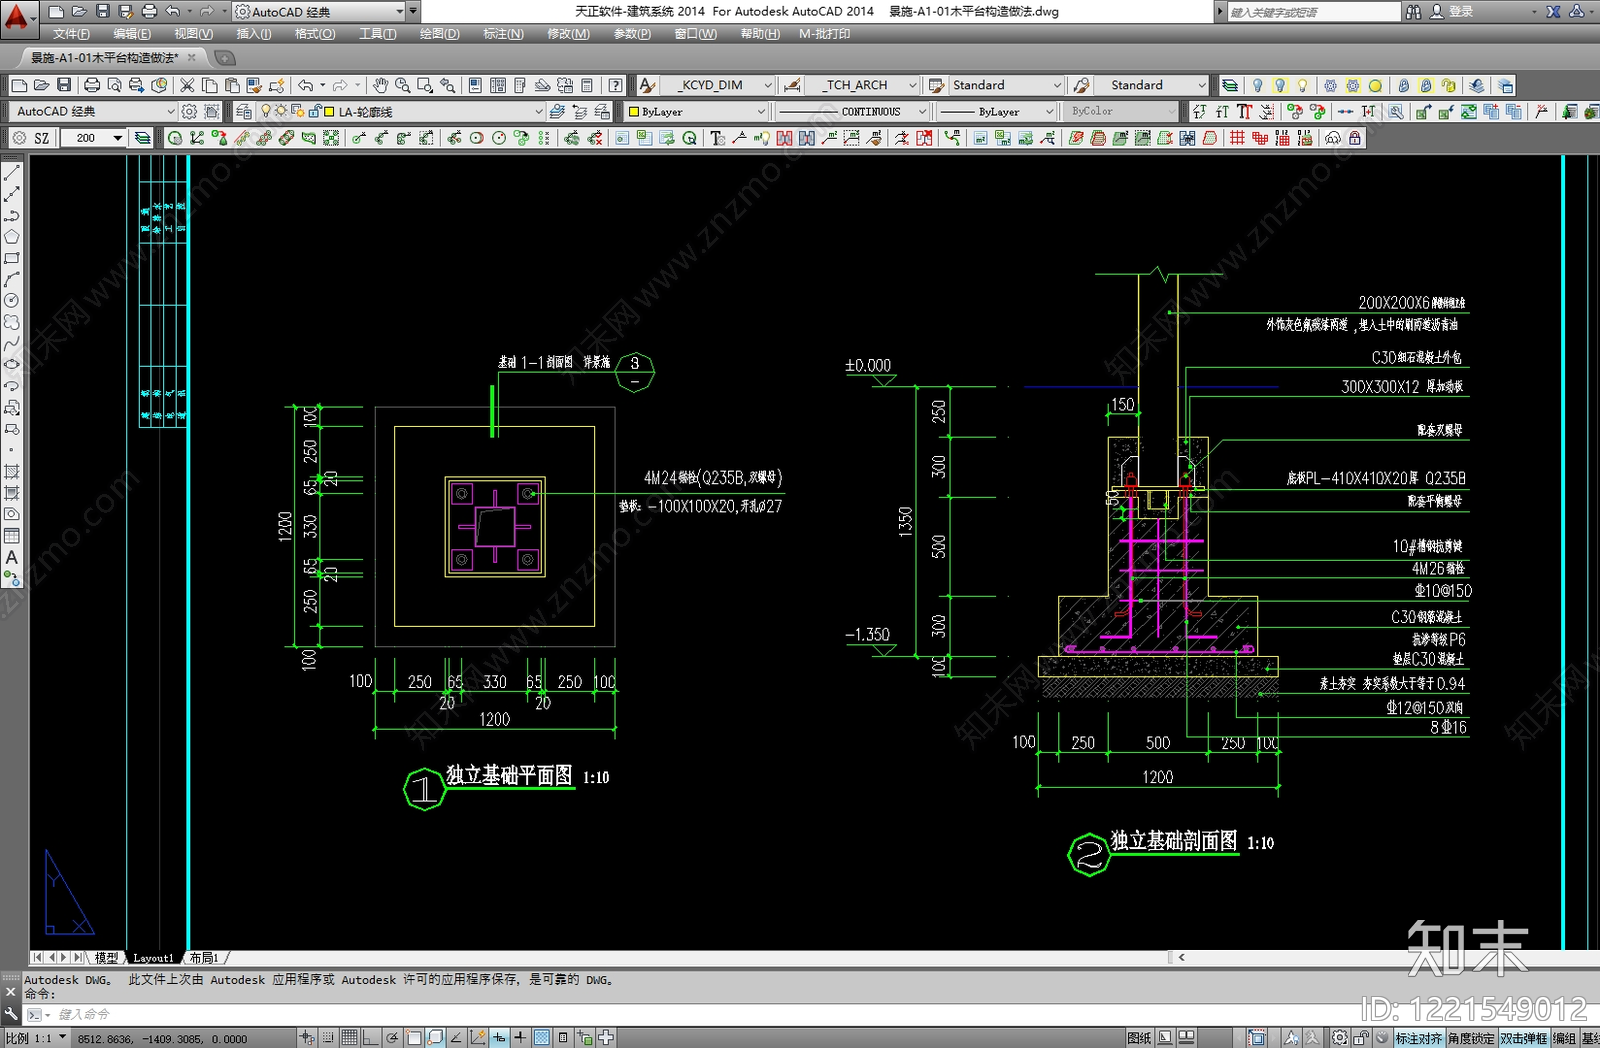Open the 200 scale value dropdown
Screen dimensions: 1600x1048
tap(117, 138)
